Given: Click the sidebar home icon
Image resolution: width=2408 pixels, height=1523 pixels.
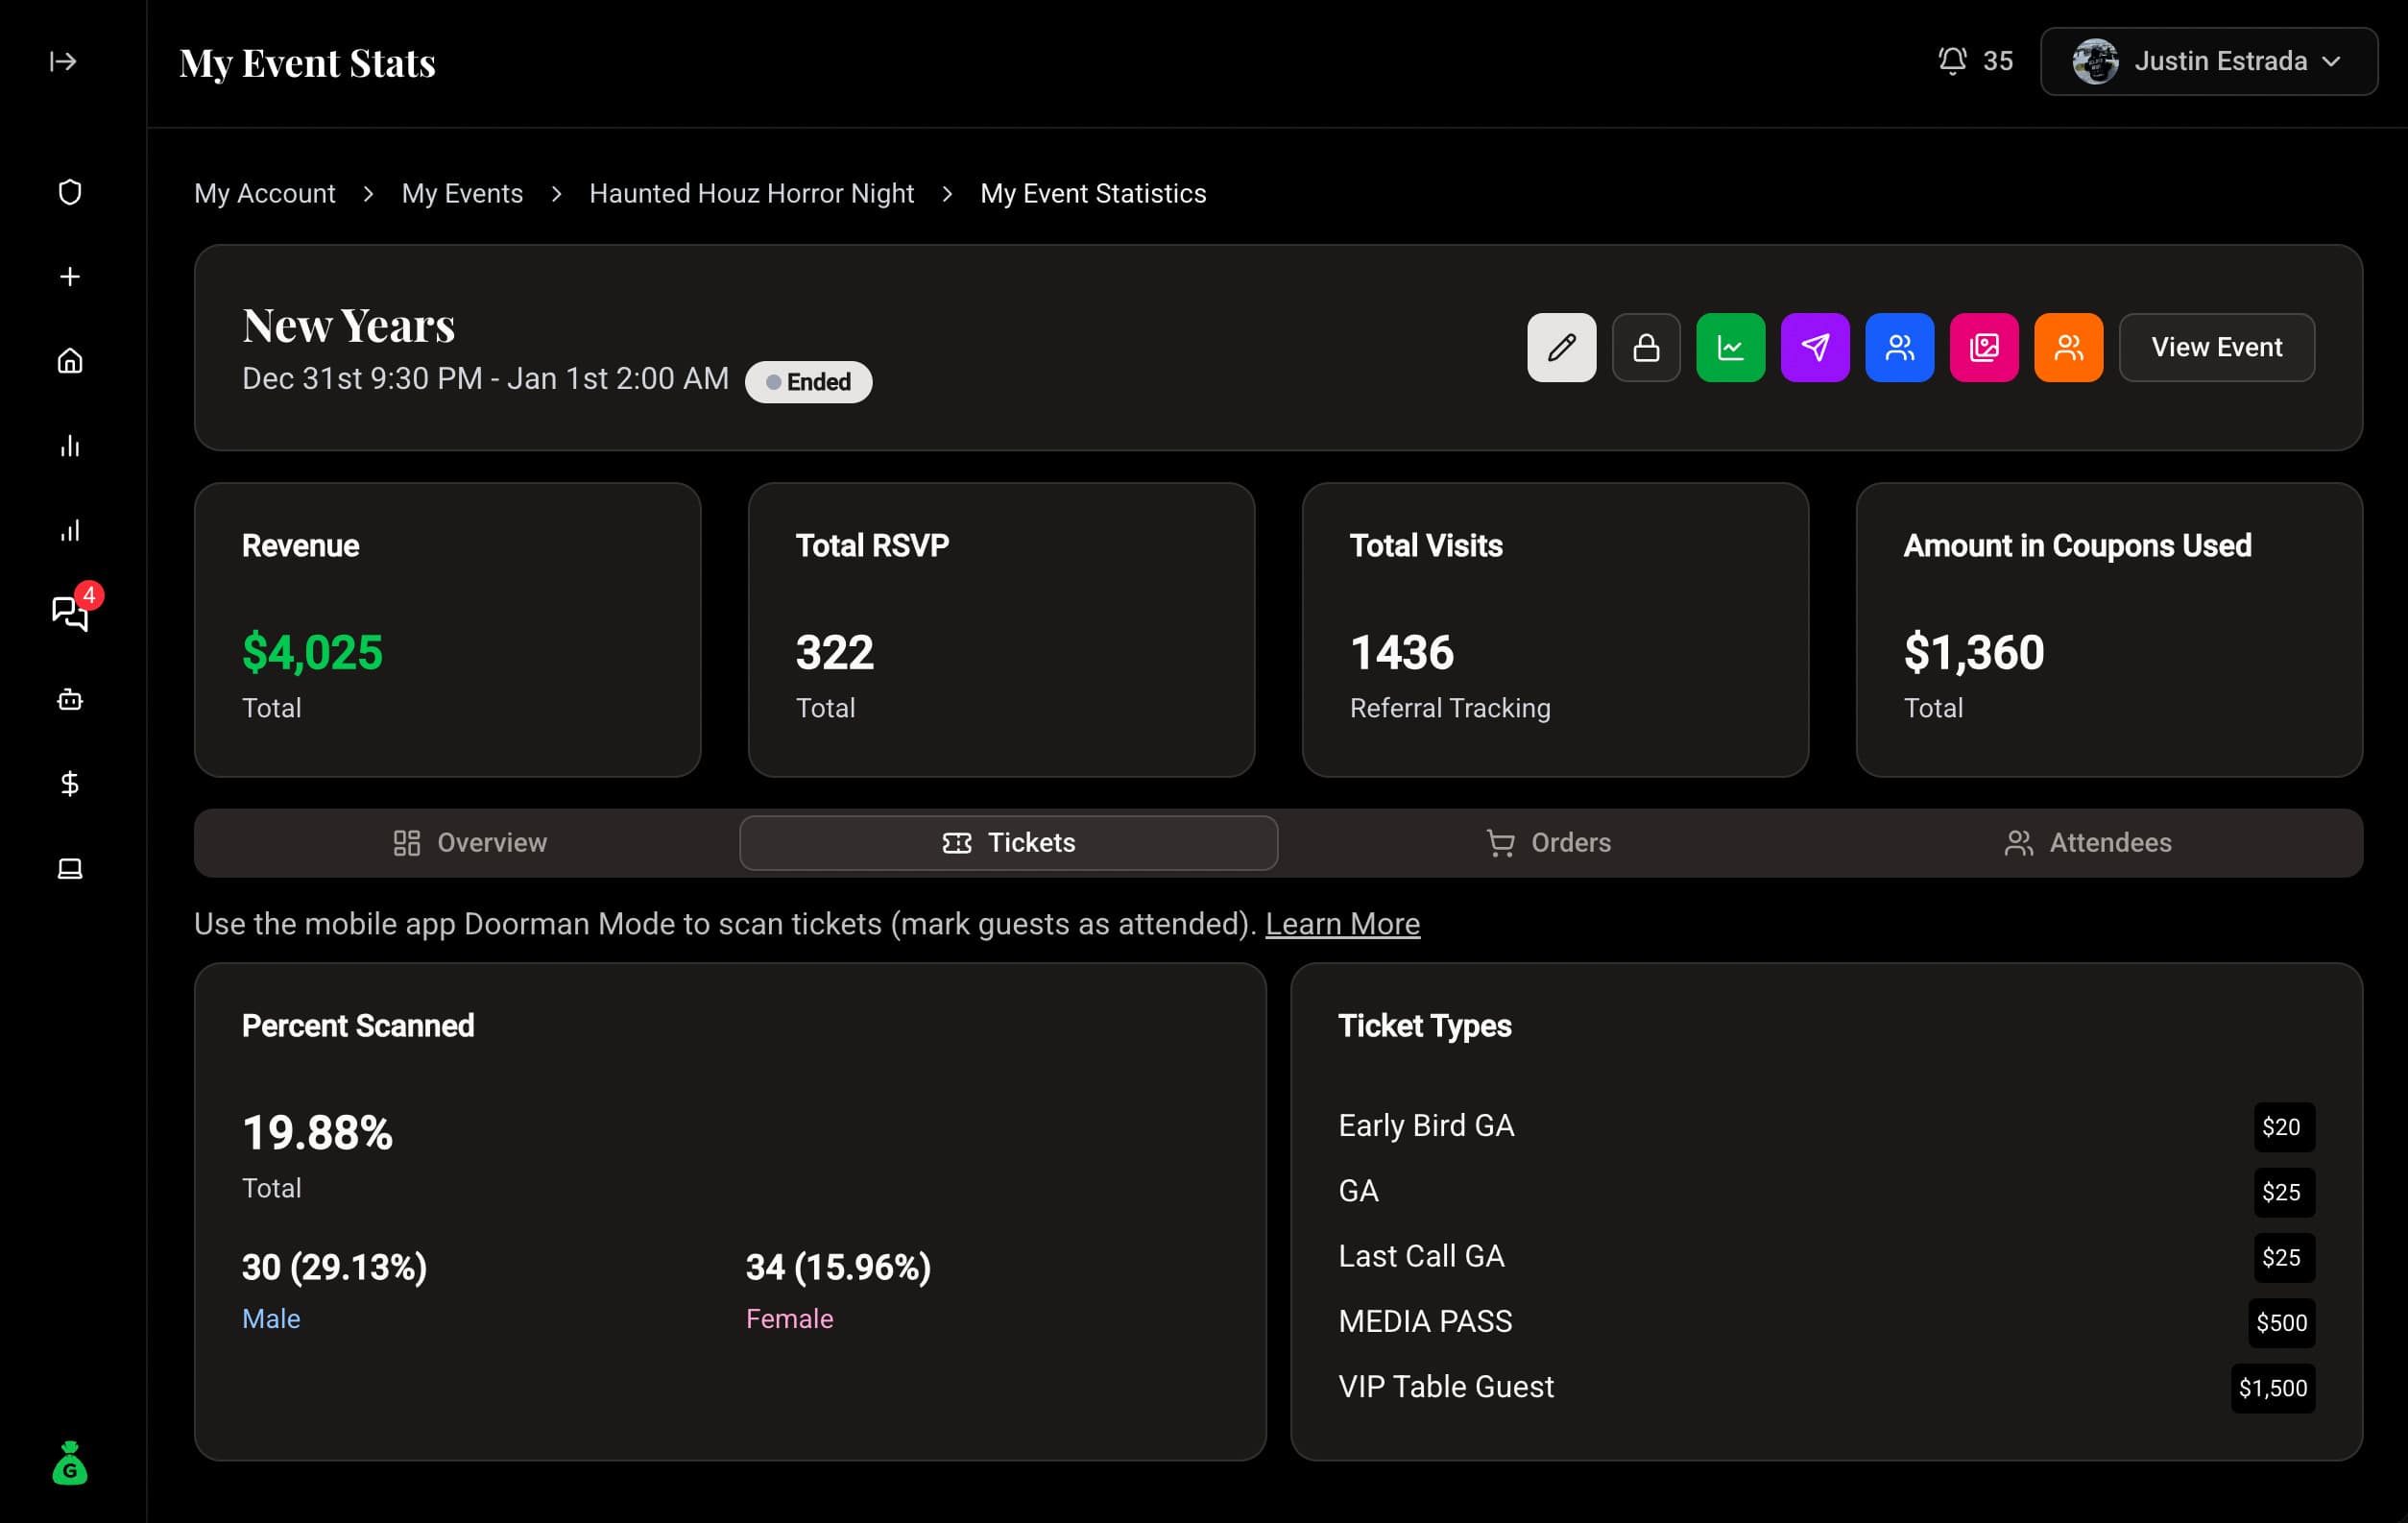Looking at the screenshot, I should (70, 361).
